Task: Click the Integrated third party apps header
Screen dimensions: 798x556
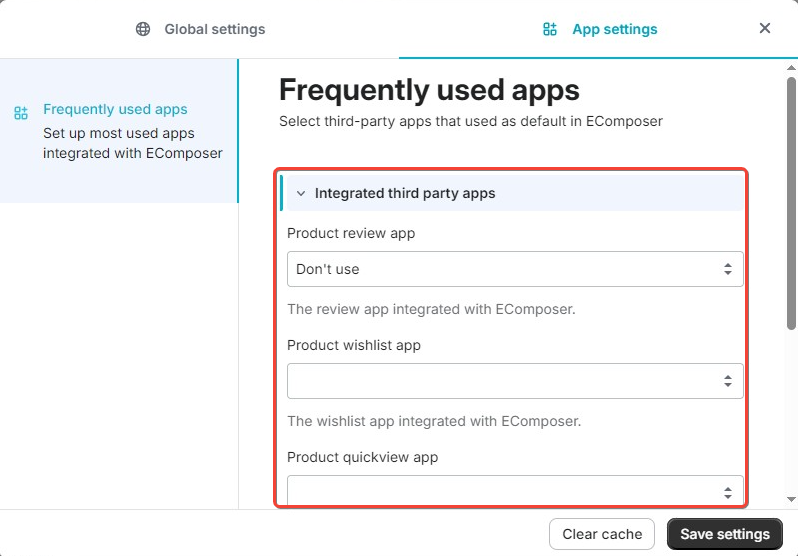Action: click(405, 193)
